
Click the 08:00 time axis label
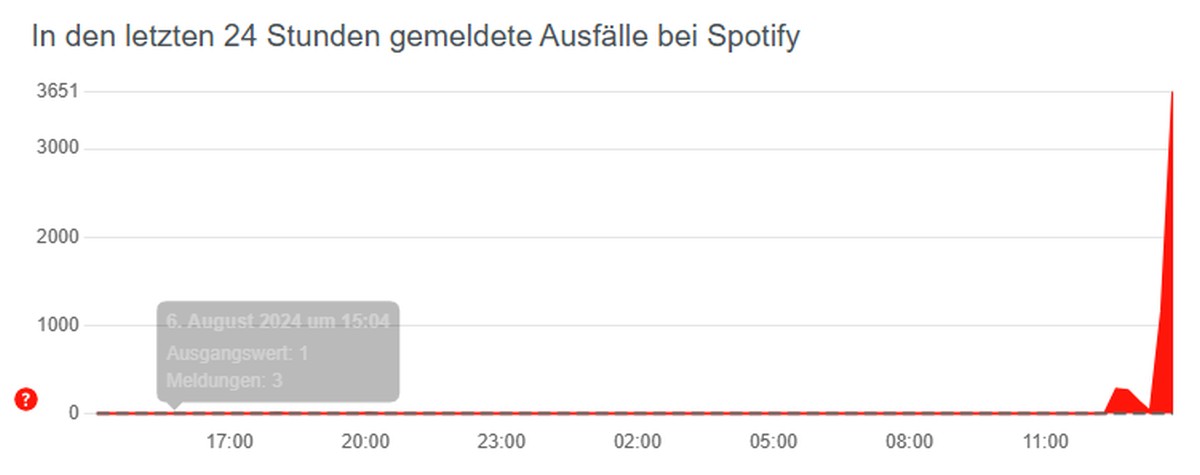(x=909, y=440)
